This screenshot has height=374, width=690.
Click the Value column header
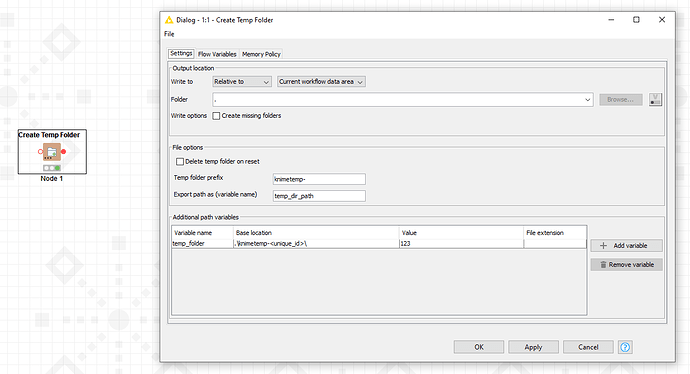(x=461, y=233)
